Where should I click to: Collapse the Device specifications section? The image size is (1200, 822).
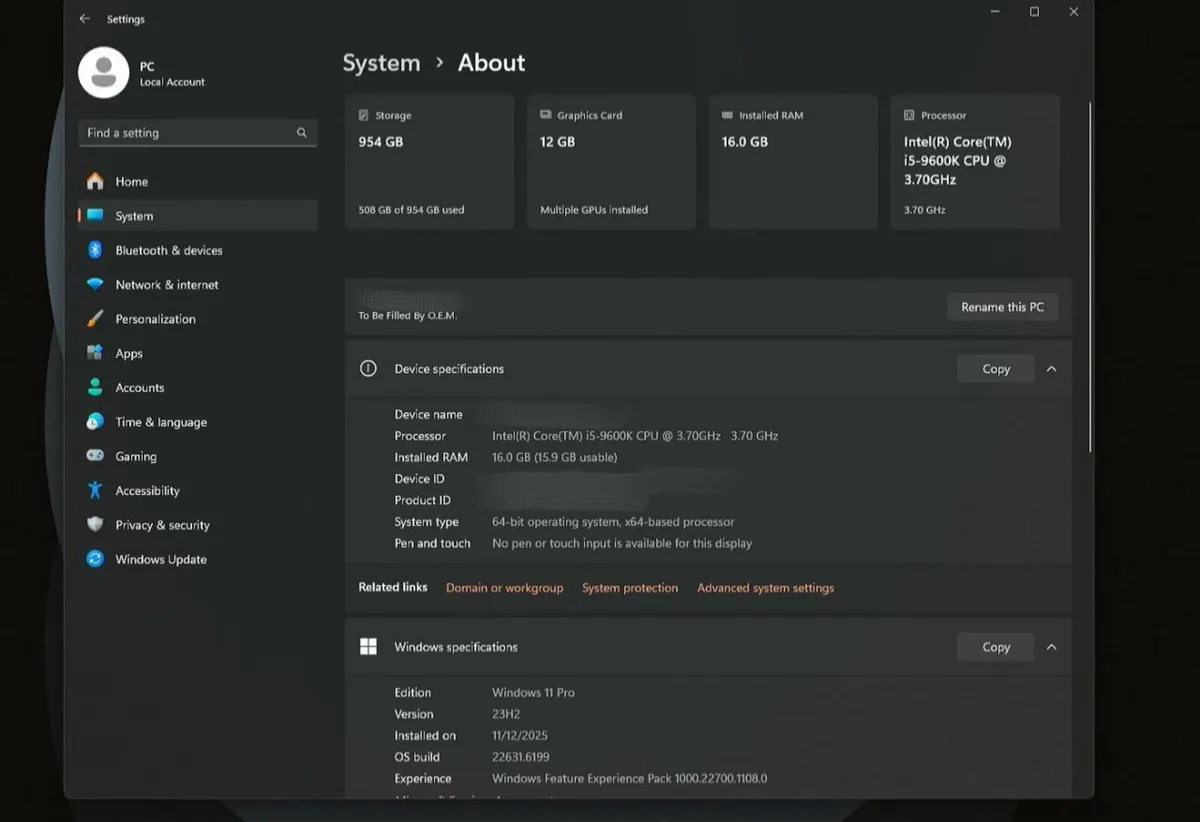[x=1051, y=369]
